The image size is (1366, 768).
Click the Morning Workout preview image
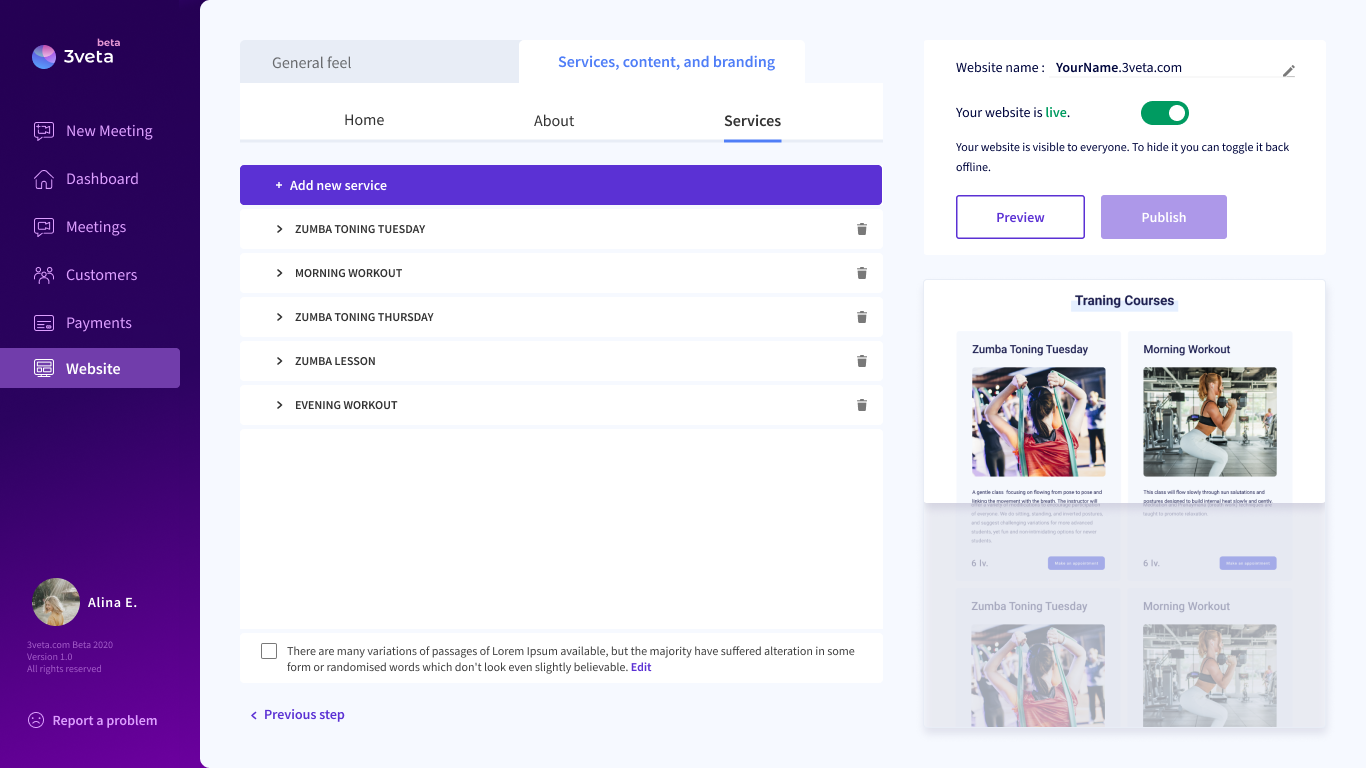click(1210, 421)
